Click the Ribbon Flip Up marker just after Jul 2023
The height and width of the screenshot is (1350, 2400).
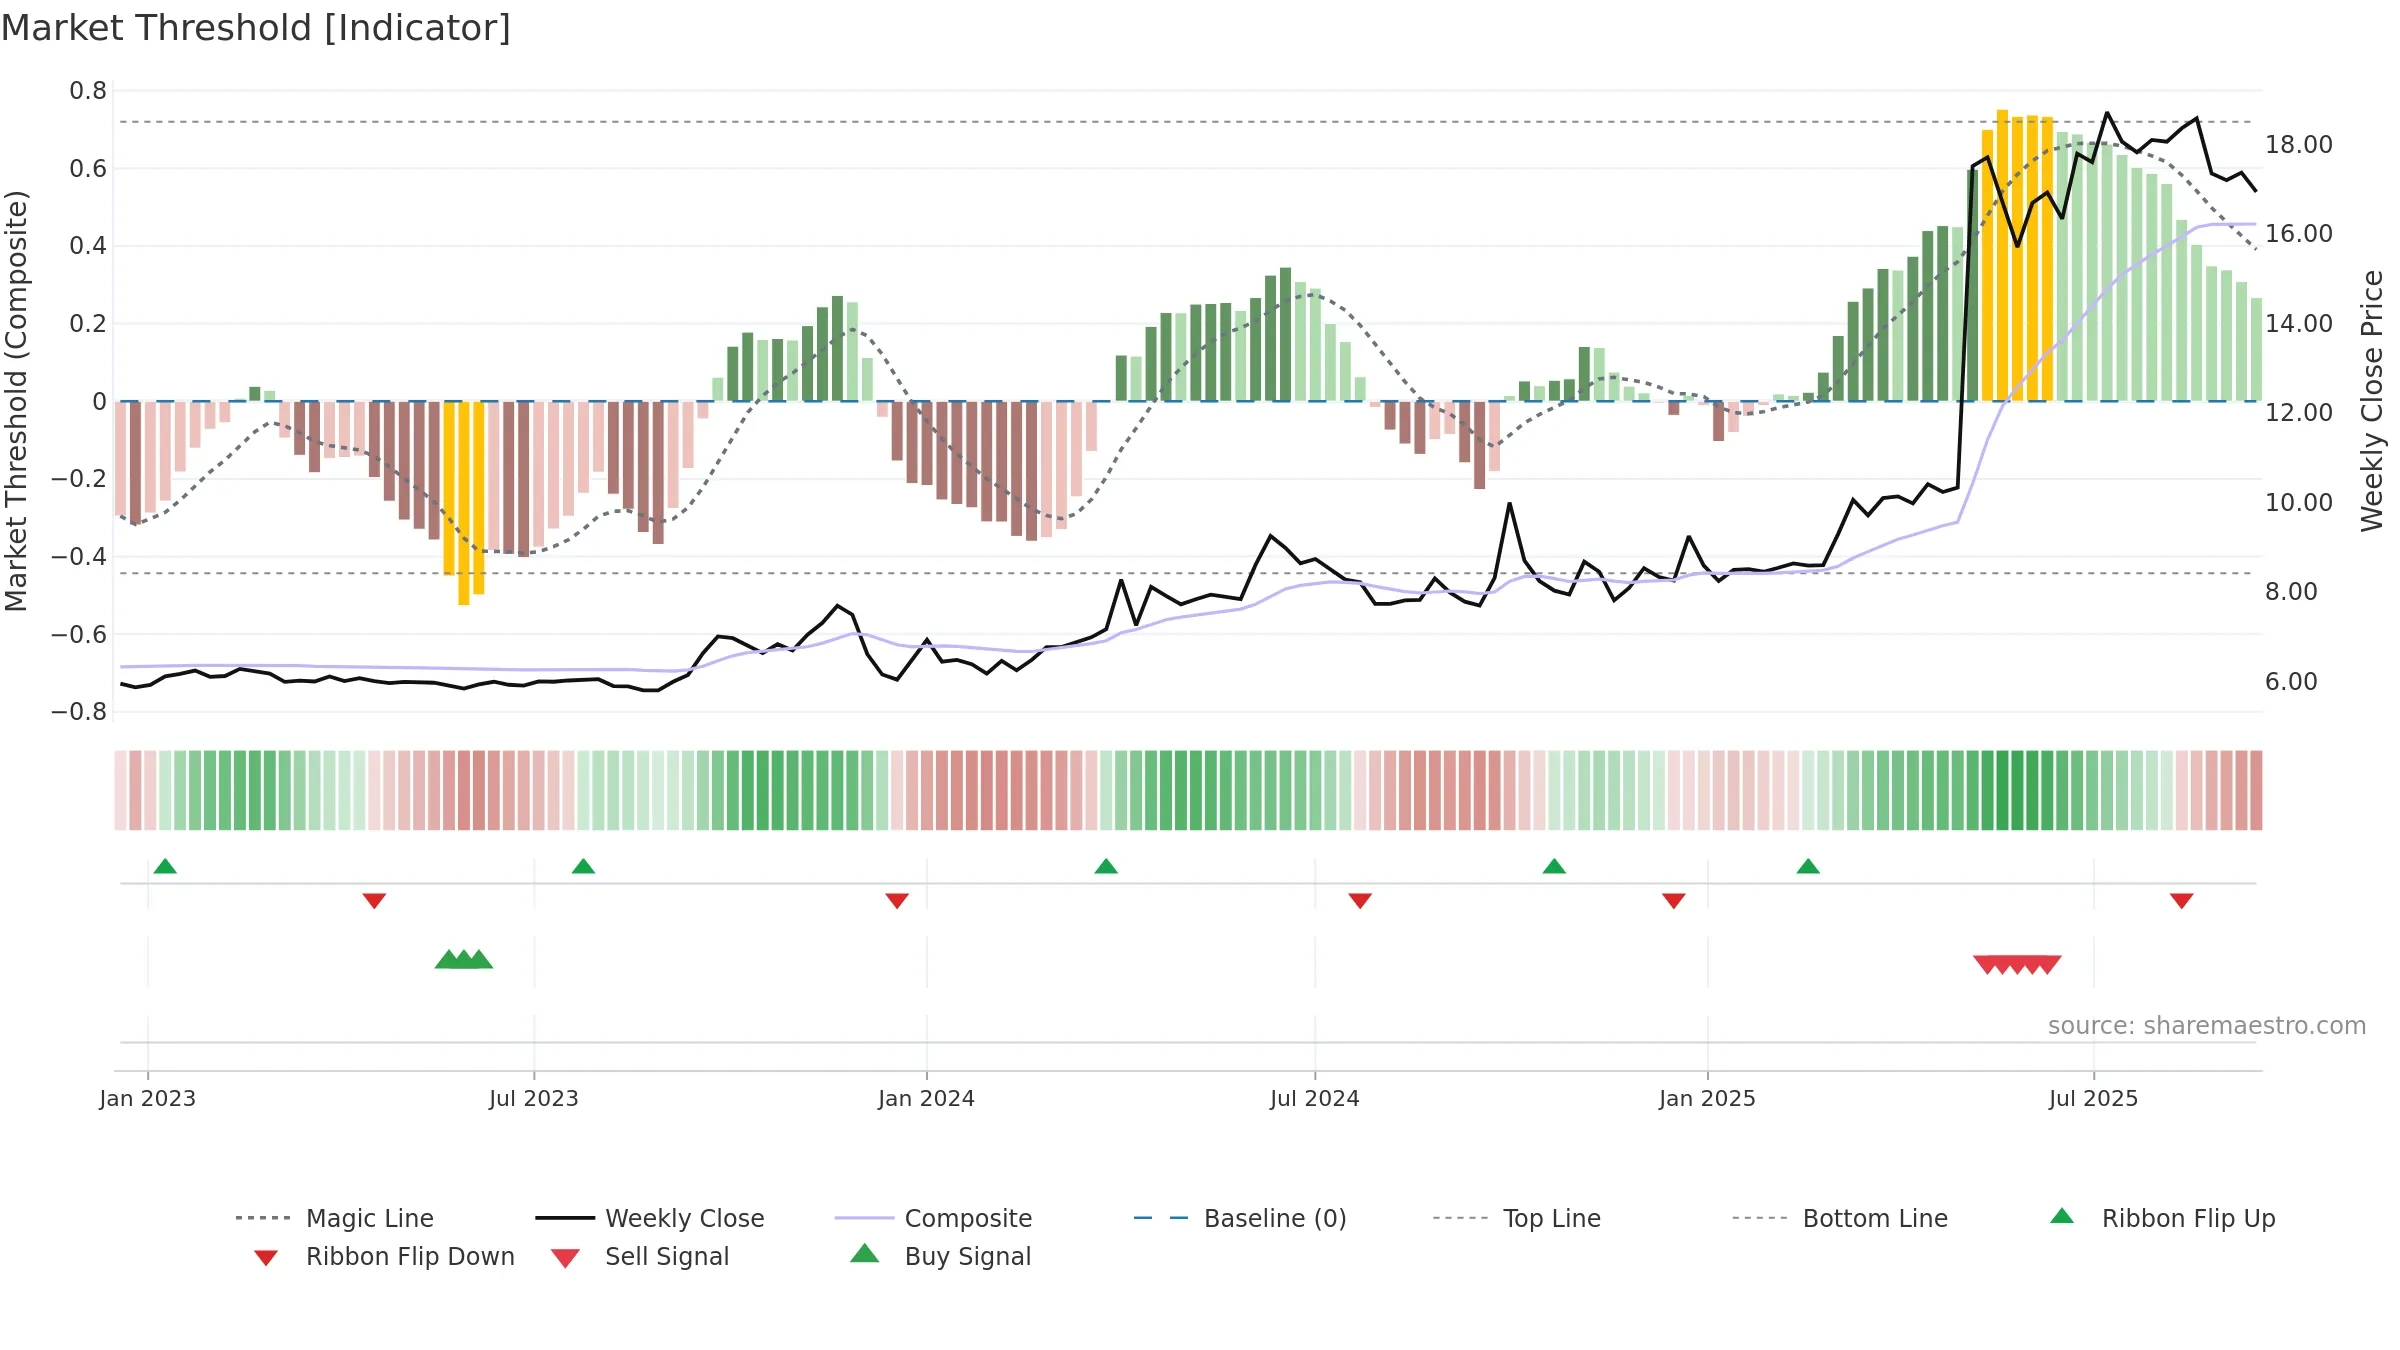tap(583, 866)
